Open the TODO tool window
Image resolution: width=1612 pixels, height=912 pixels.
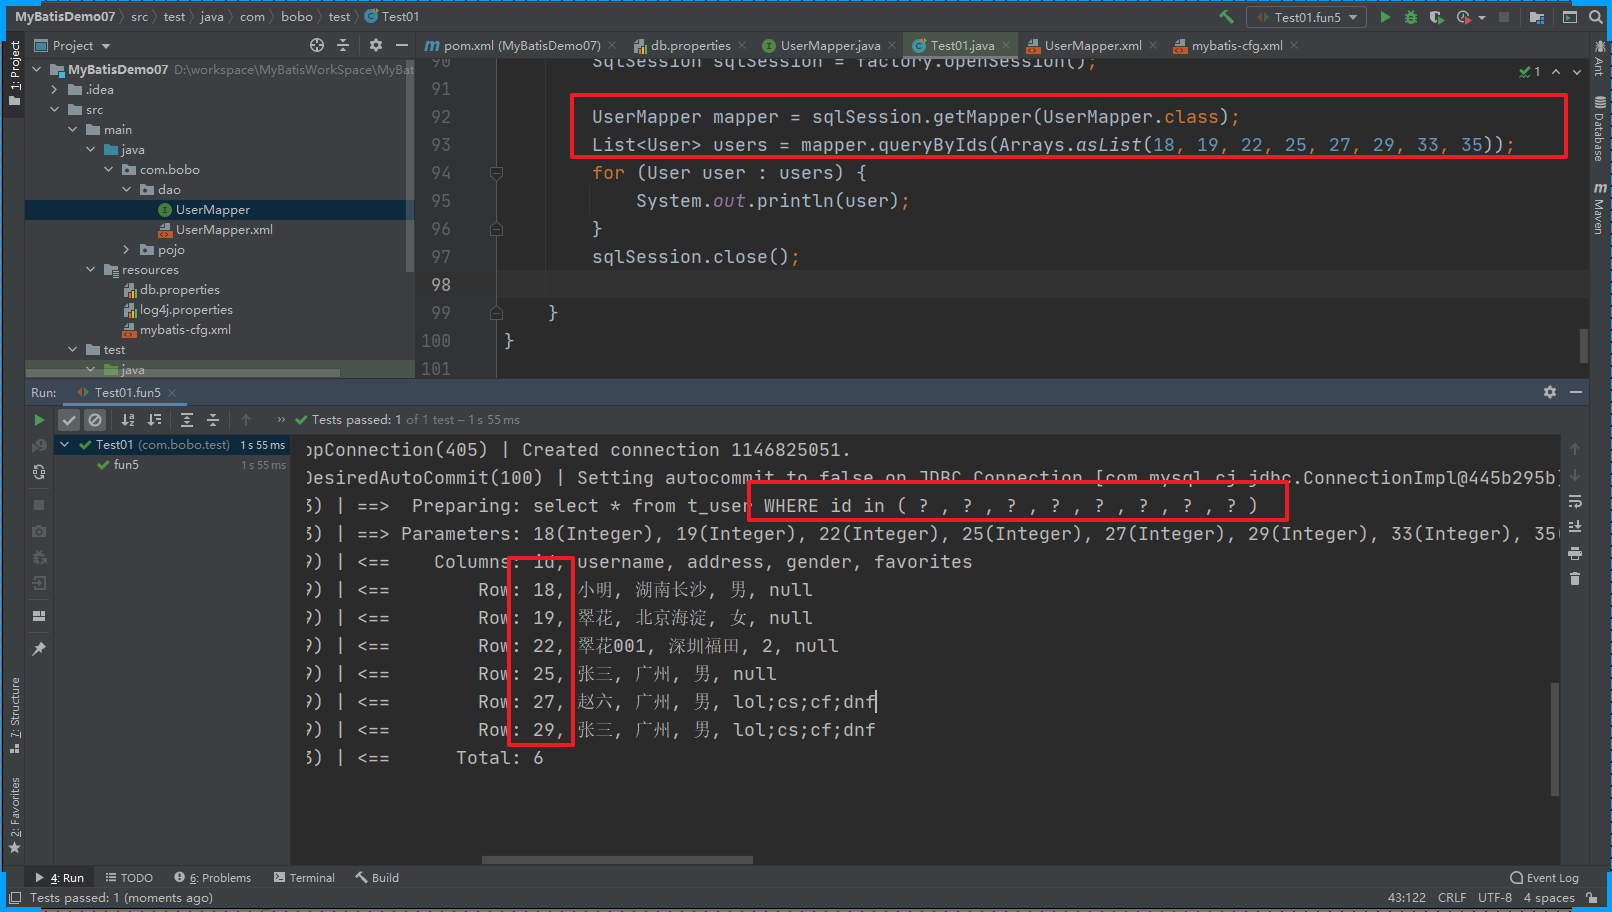(129, 878)
